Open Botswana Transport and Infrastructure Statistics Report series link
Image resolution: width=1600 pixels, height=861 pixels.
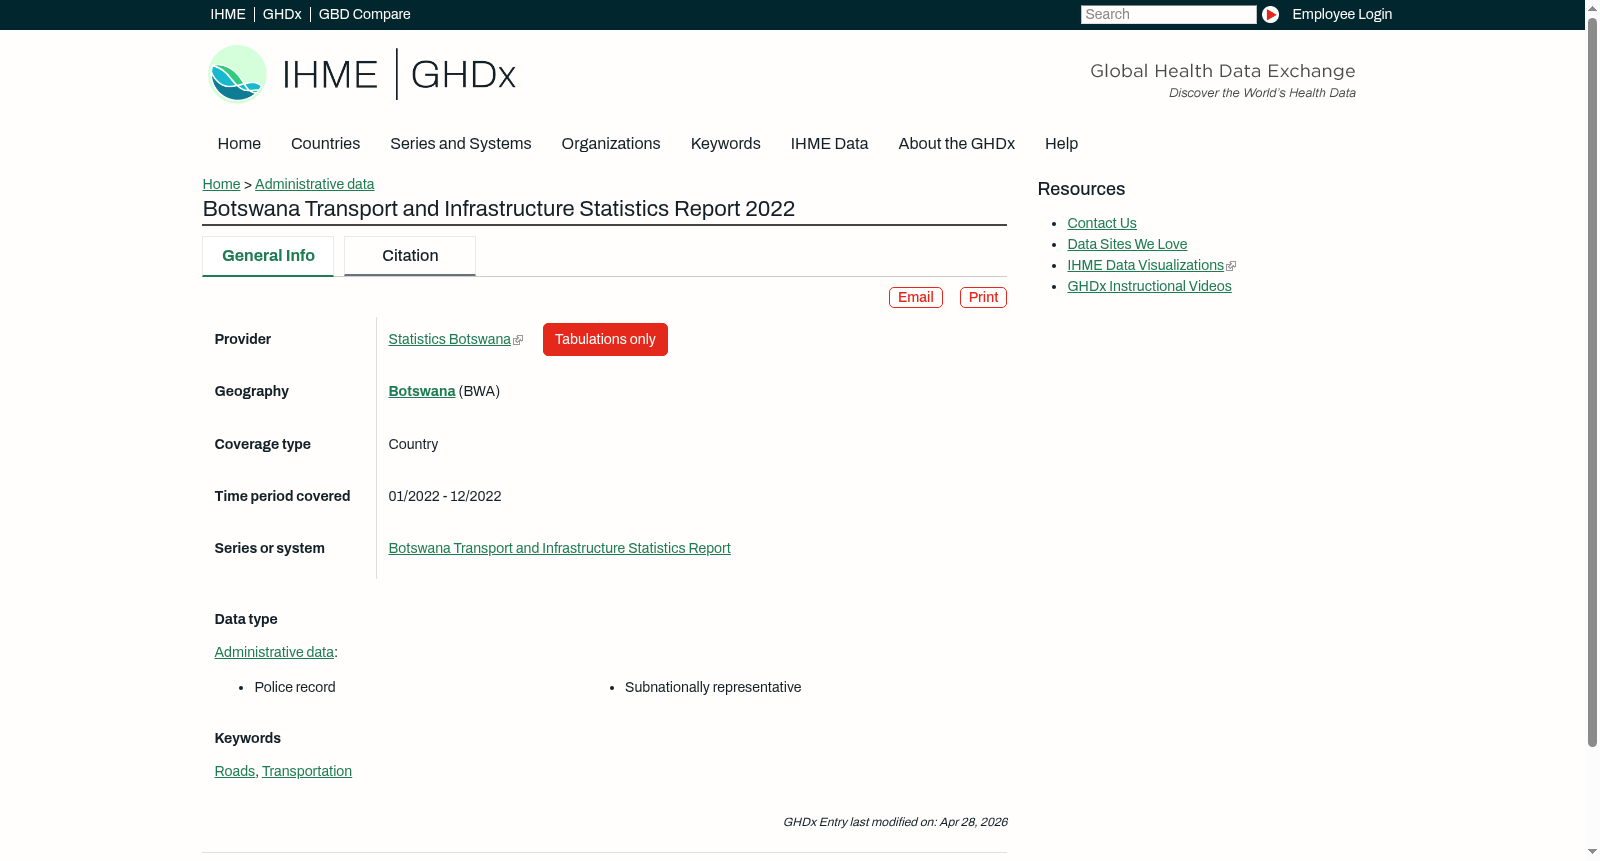559,548
